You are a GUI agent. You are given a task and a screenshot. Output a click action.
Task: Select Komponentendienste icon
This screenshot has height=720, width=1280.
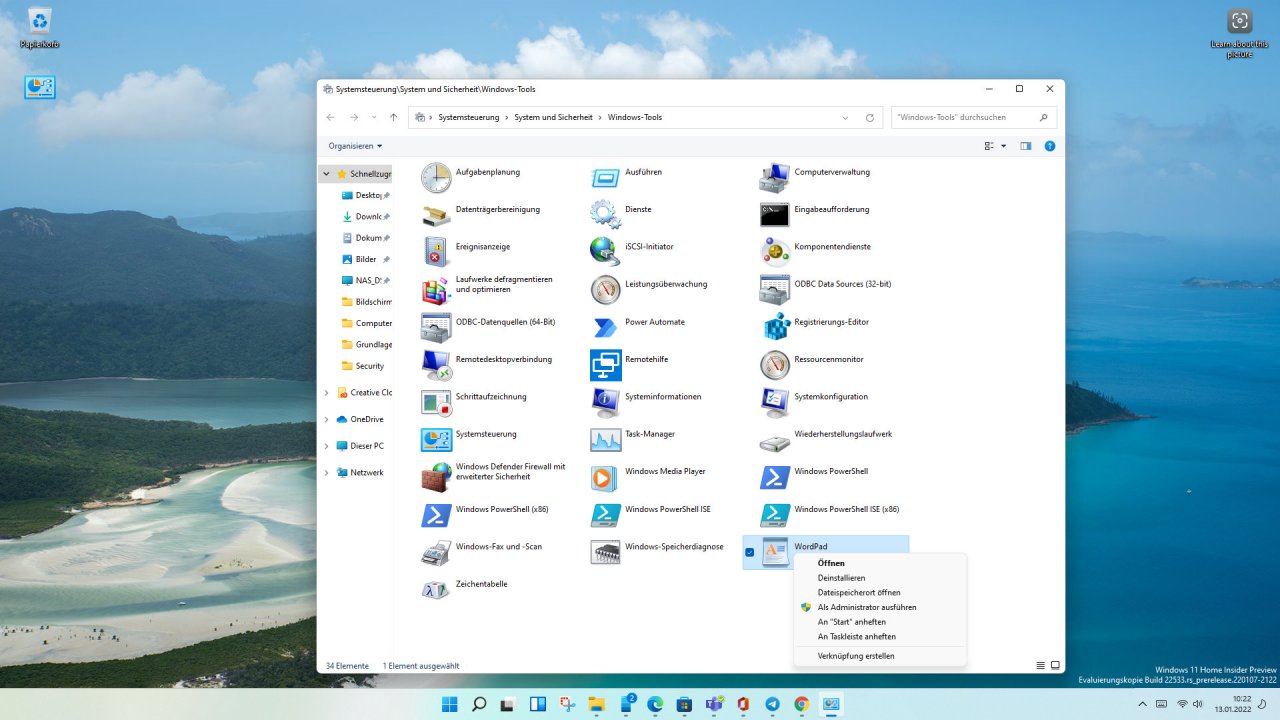(775, 252)
